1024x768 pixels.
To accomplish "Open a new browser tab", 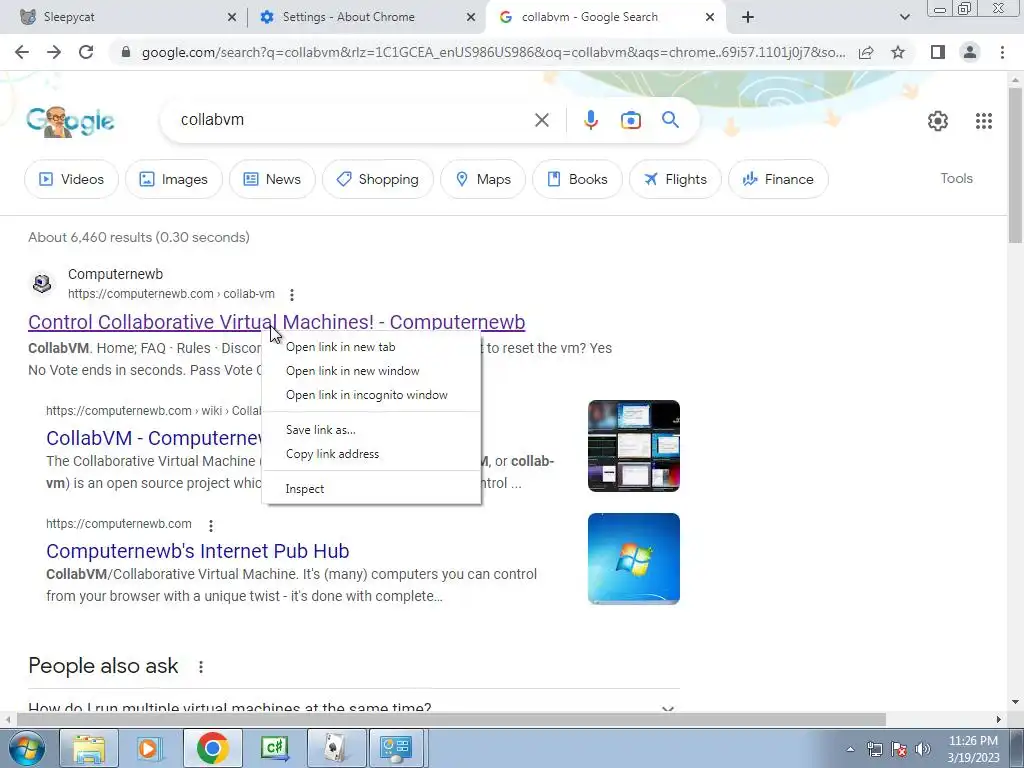I will tap(748, 17).
